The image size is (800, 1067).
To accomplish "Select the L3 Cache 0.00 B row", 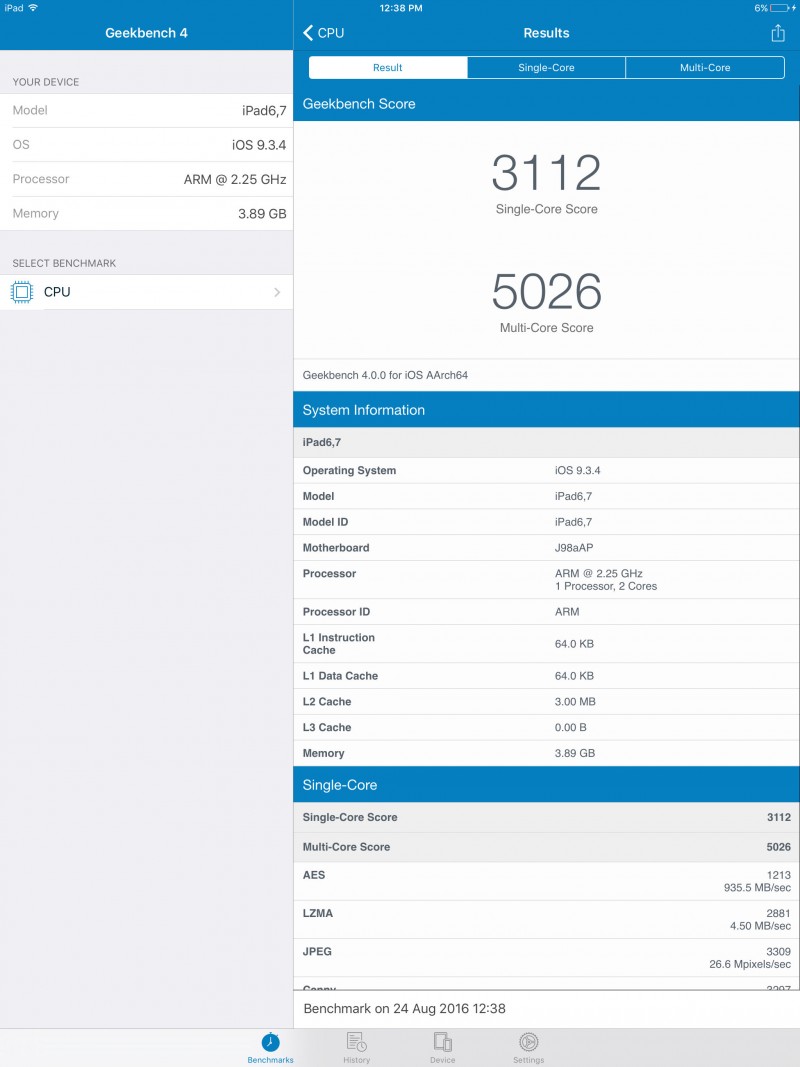I will pos(546,727).
